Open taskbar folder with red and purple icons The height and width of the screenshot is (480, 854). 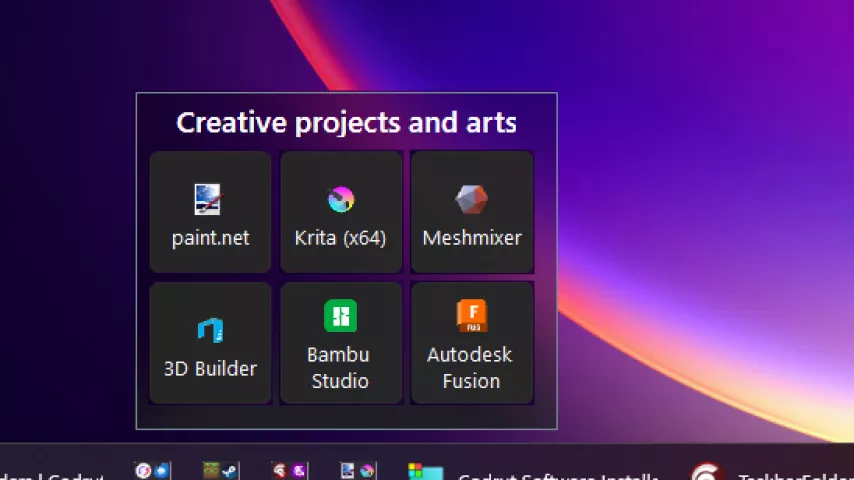(290, 470)
